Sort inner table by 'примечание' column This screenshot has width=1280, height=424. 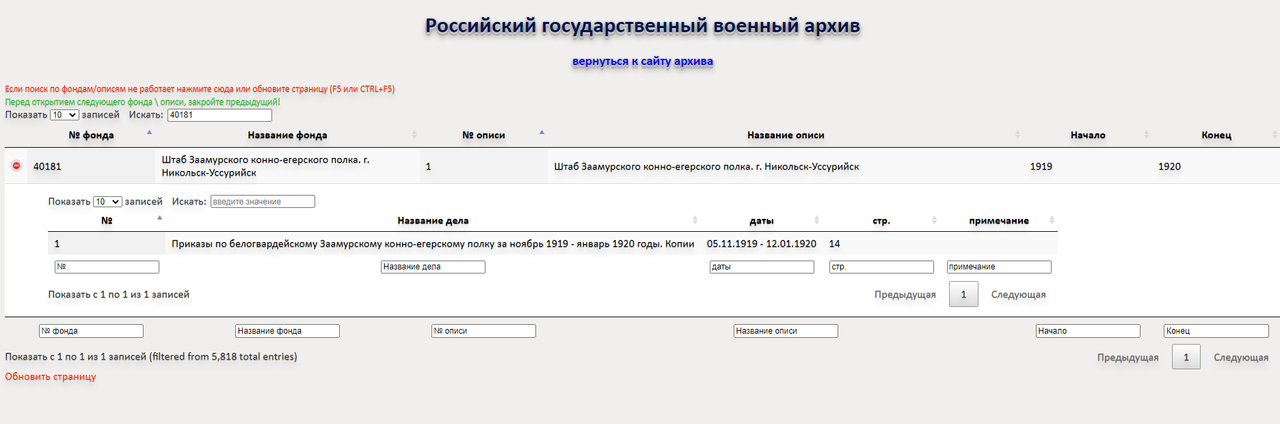[999, 220]
